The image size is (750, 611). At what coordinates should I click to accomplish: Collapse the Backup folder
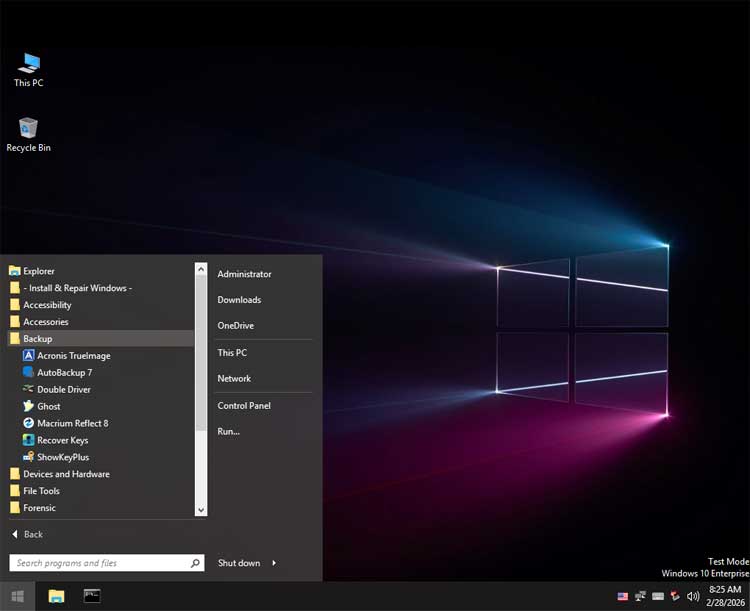click(37, 338)
